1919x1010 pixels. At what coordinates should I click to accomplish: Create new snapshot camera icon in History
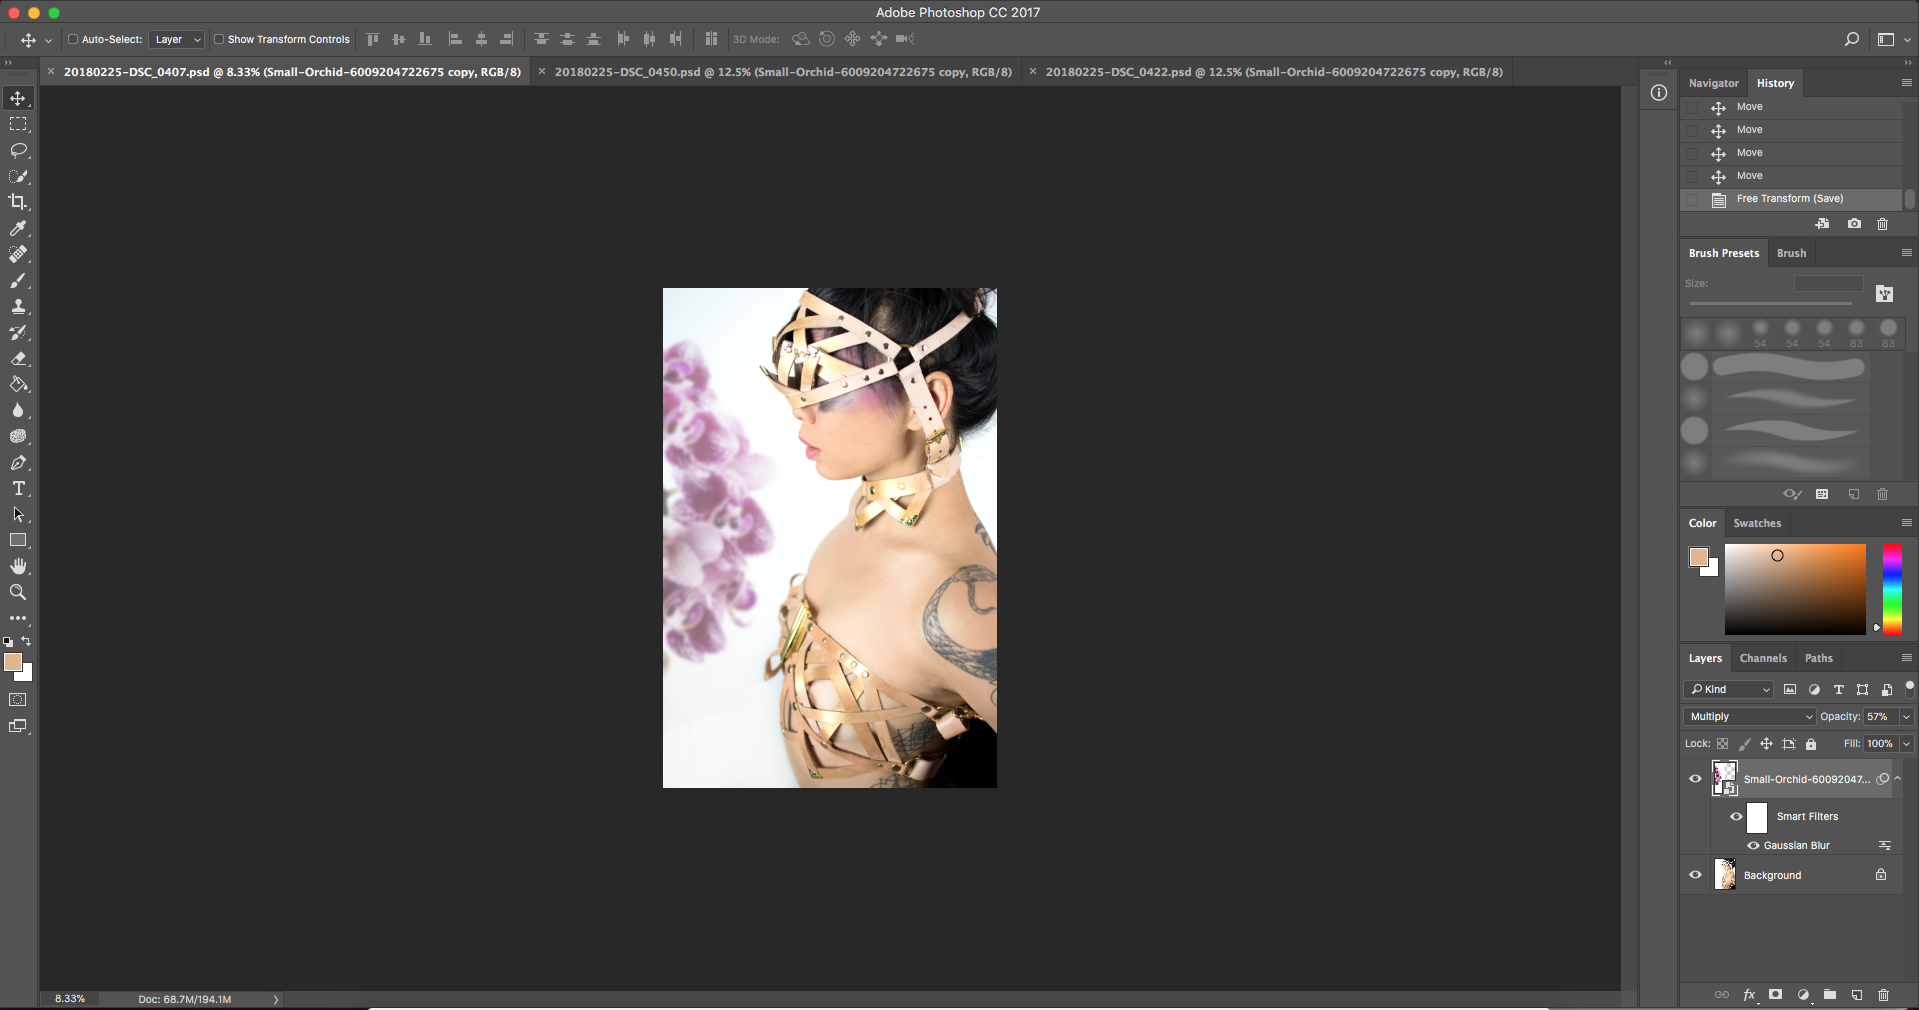tap(1854, 224)
